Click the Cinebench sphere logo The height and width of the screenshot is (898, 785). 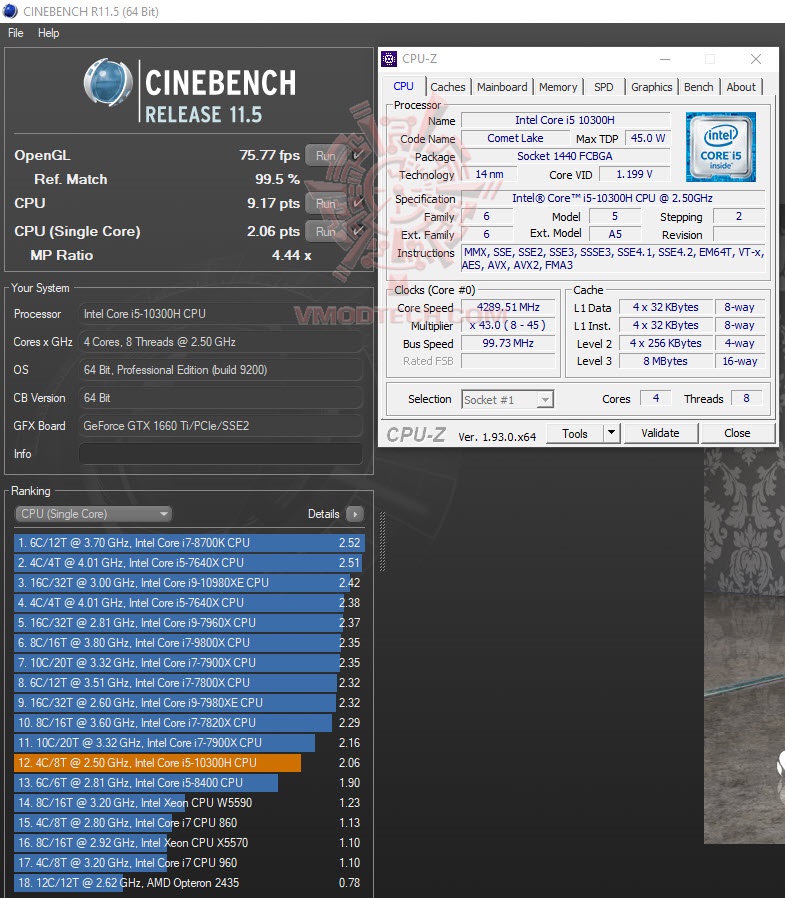(x=108, y=82)
